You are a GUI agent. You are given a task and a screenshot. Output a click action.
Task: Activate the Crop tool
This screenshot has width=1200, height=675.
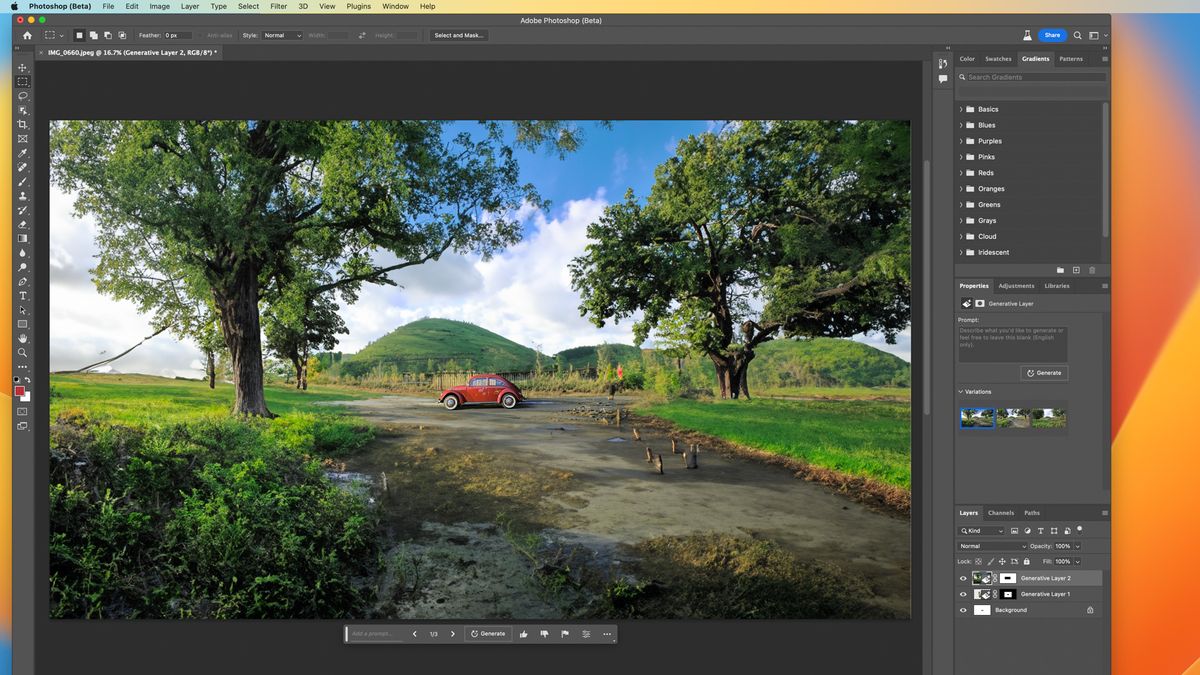22,123
